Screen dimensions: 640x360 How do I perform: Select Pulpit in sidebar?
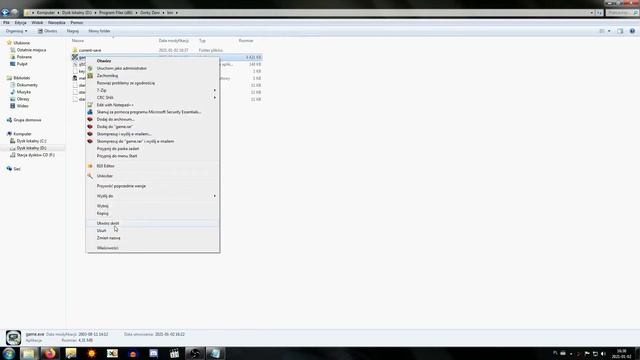pos(22,64)
